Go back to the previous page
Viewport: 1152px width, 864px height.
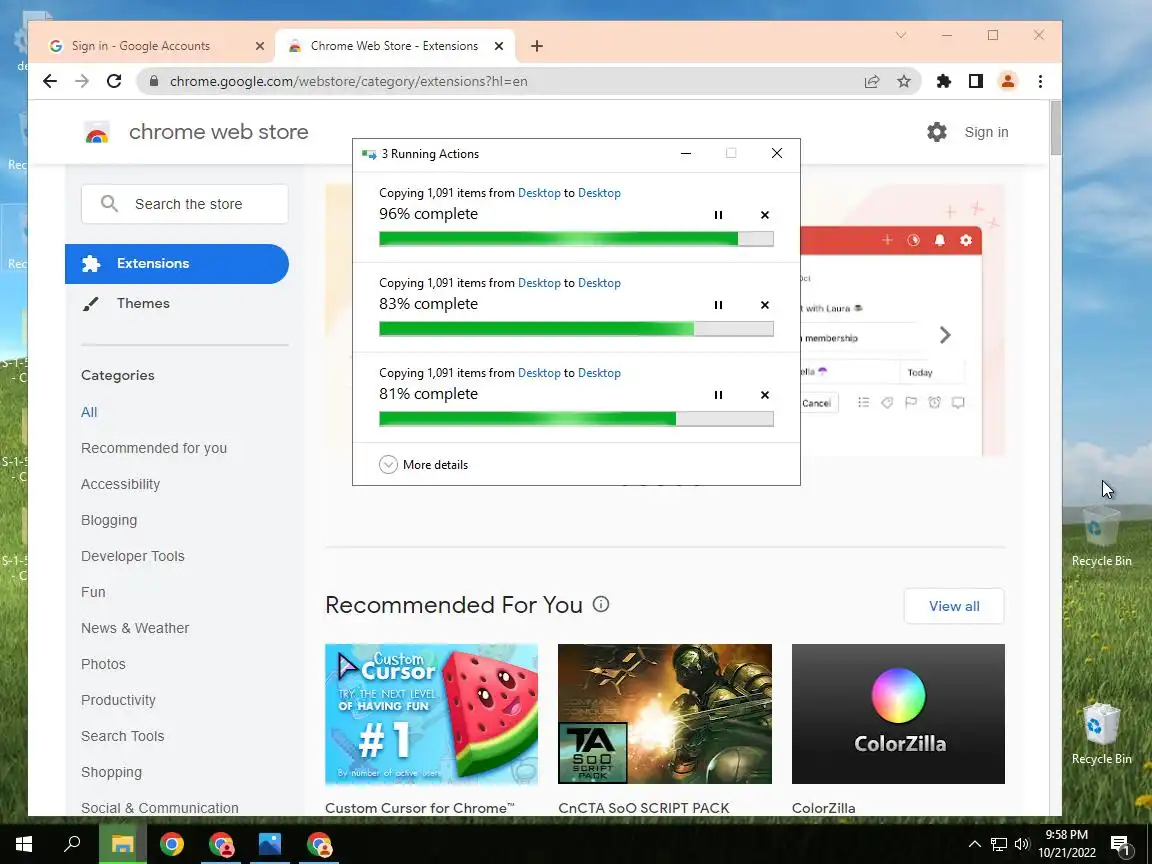click(x=49, y=81)
